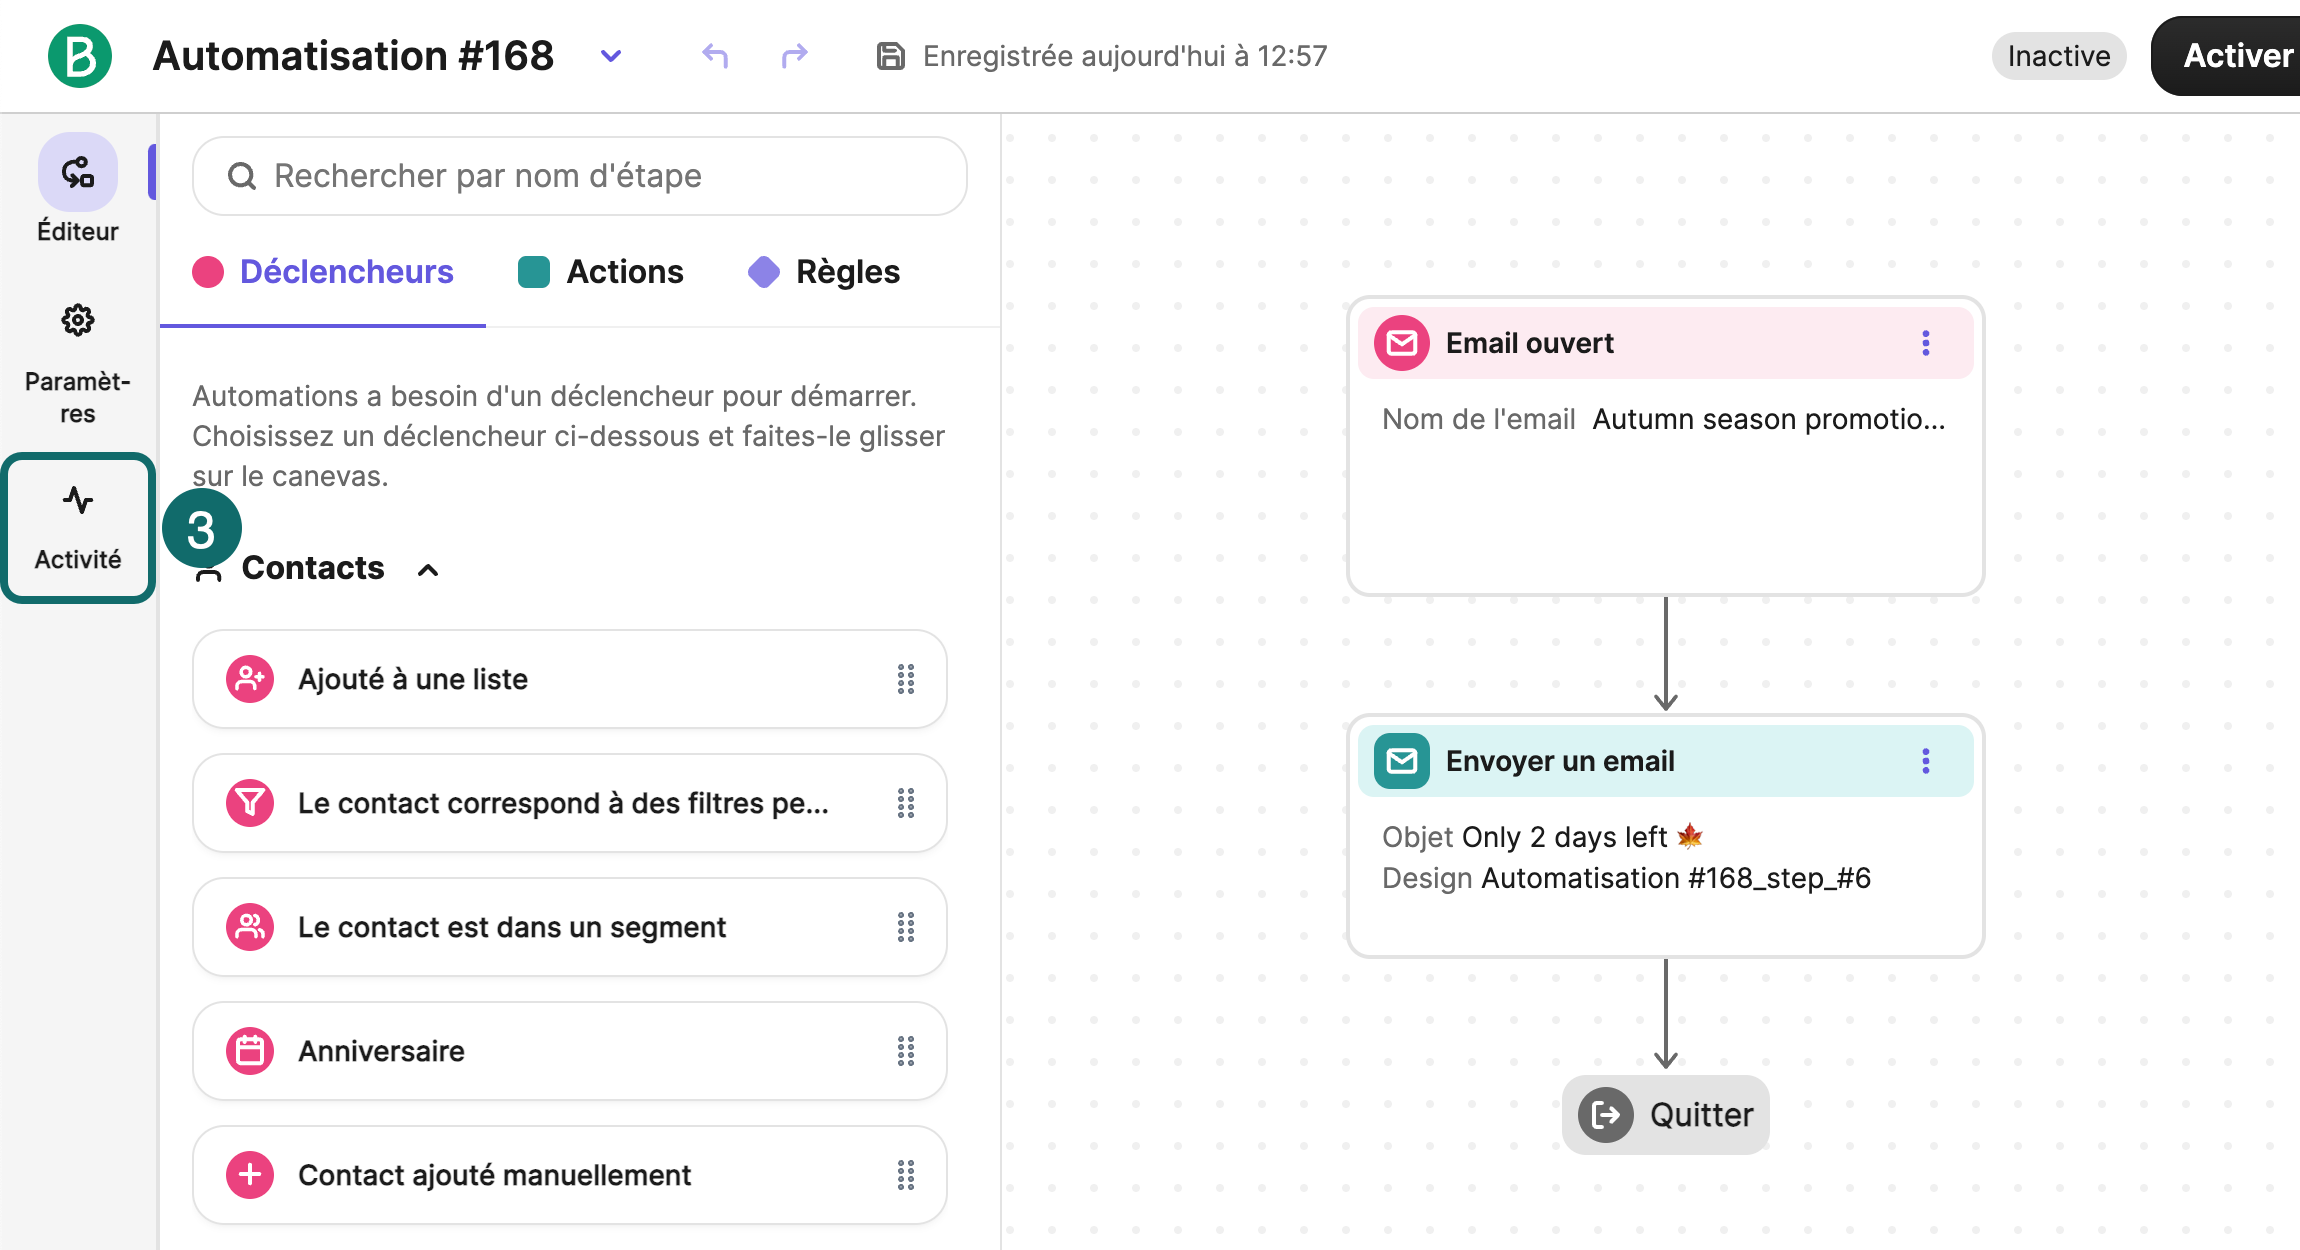Select the Déclencheurs tab
Screen dimensions: 2300x1250
(323, 272)
